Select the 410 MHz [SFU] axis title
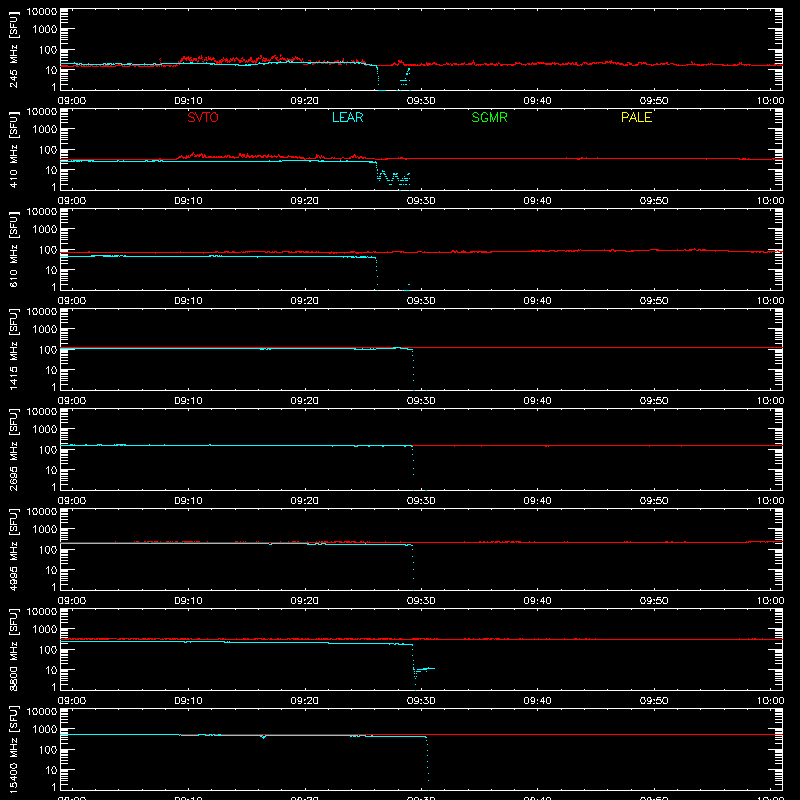This screenshot has width=800, height=800. coord(13,150)
